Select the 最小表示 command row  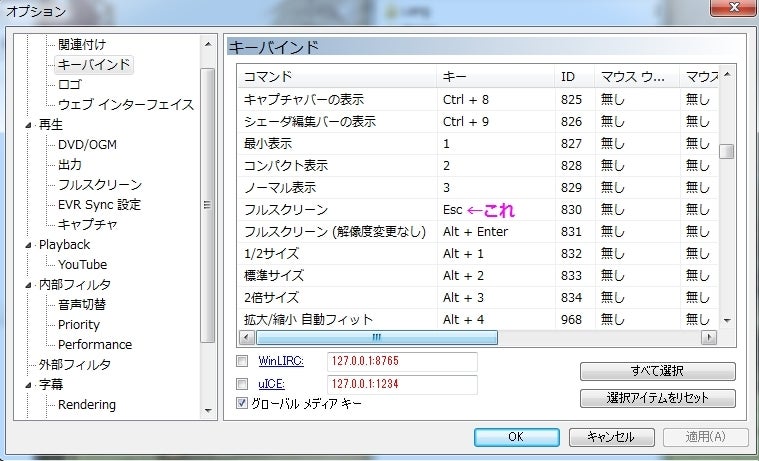[478, 143]
